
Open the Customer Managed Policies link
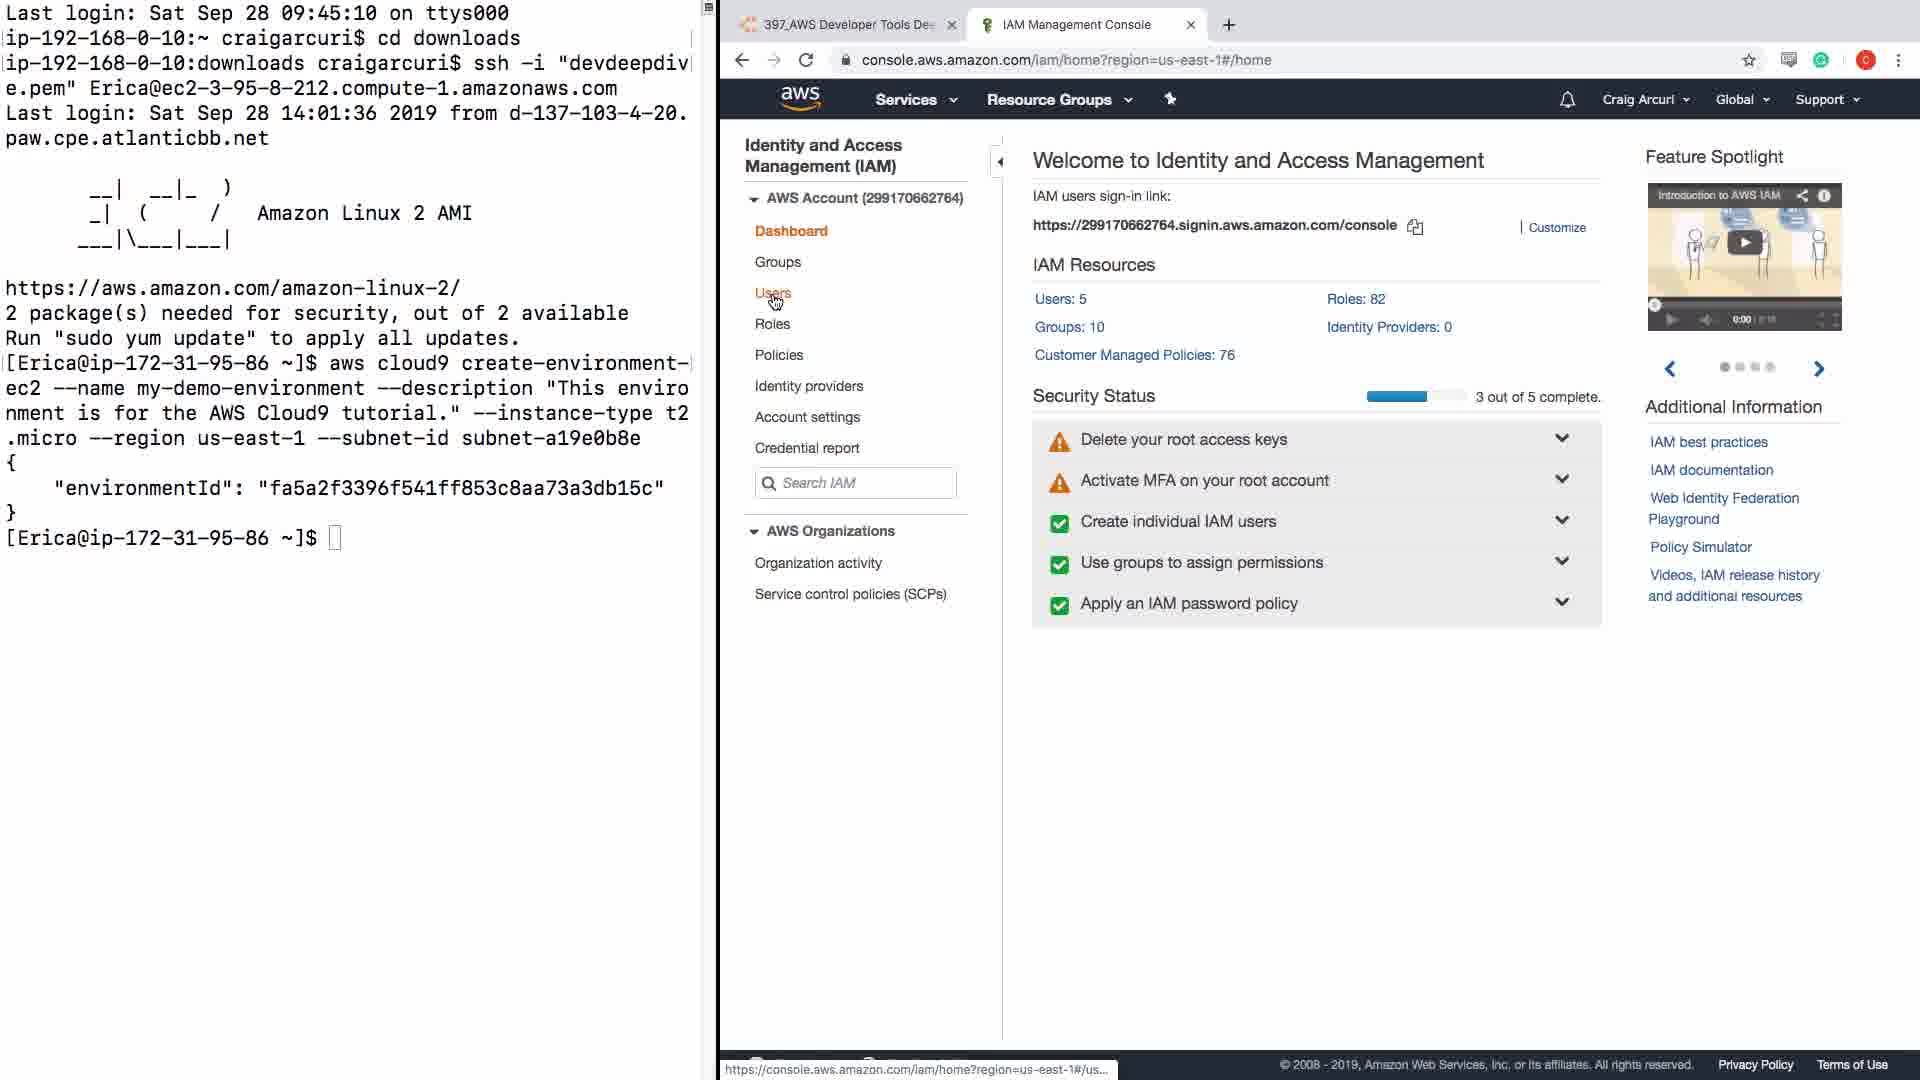tap(1134, 355)
